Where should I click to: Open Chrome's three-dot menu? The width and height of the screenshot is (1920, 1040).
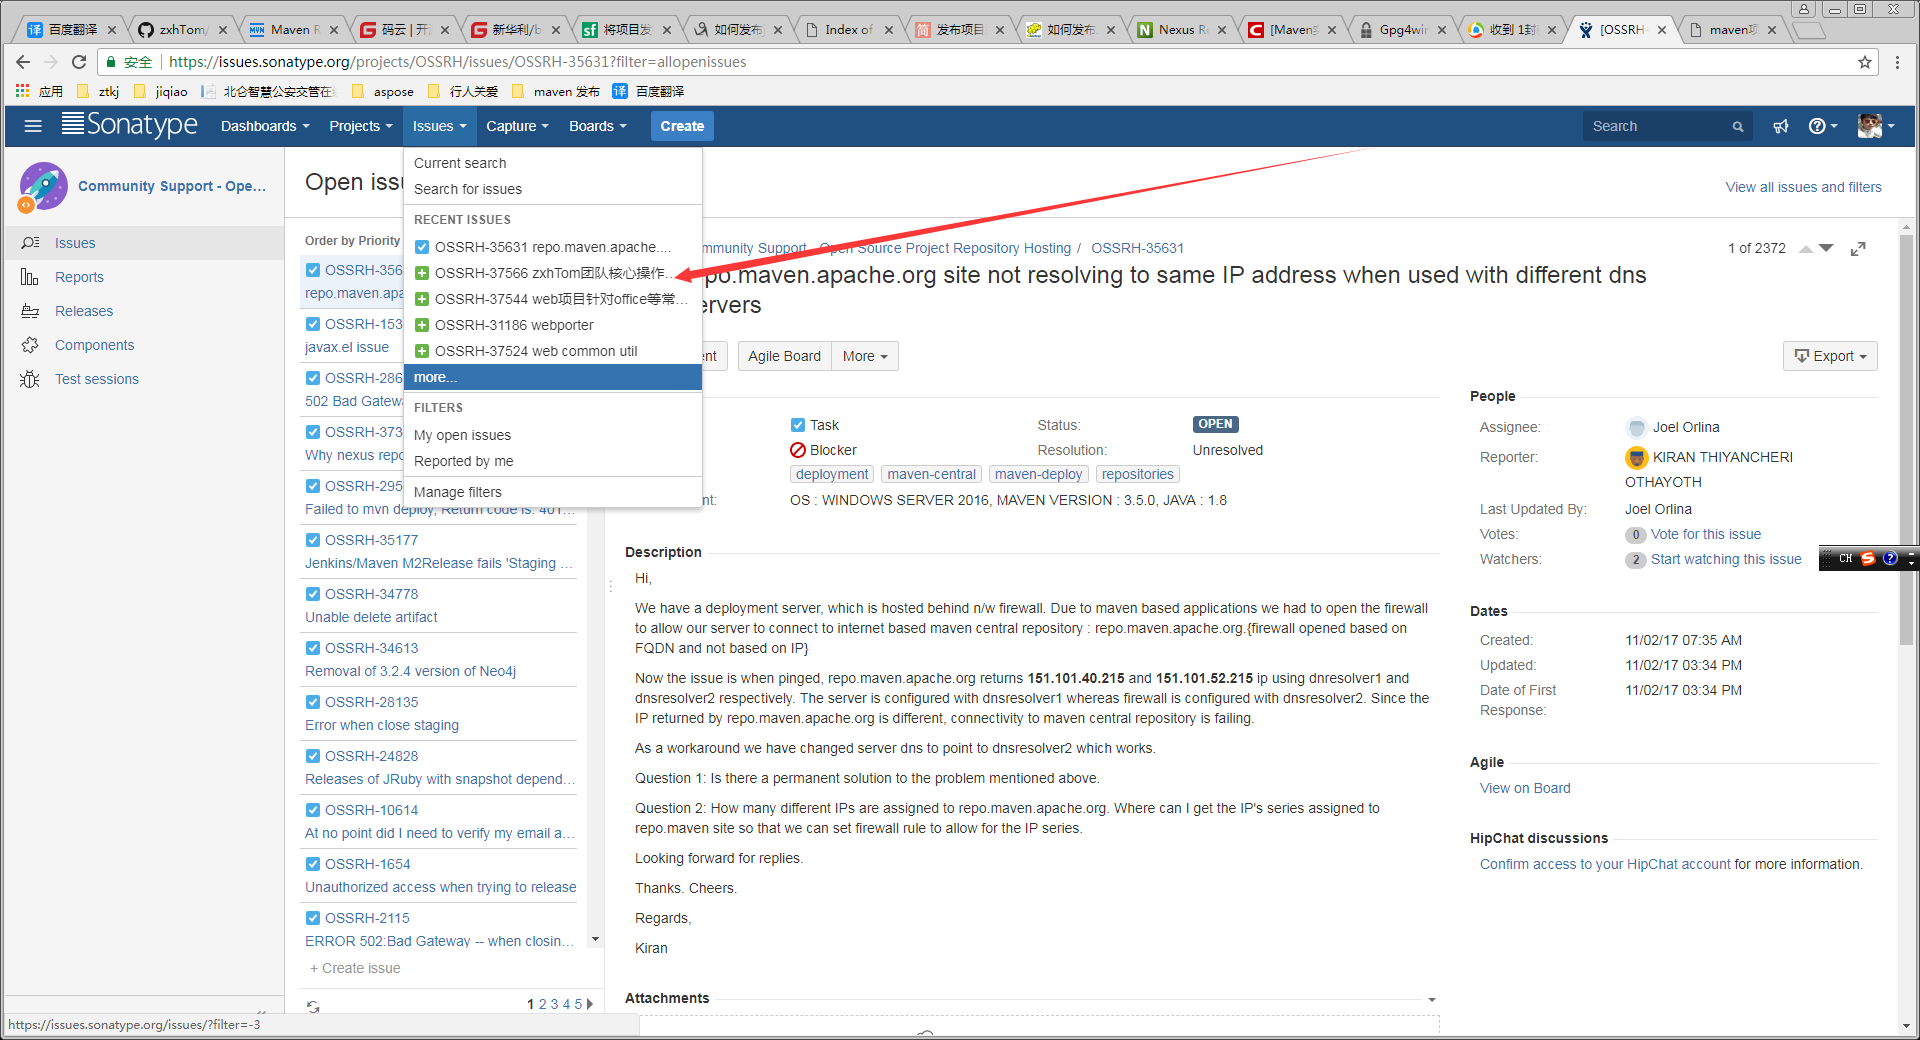coord(1897,62)
